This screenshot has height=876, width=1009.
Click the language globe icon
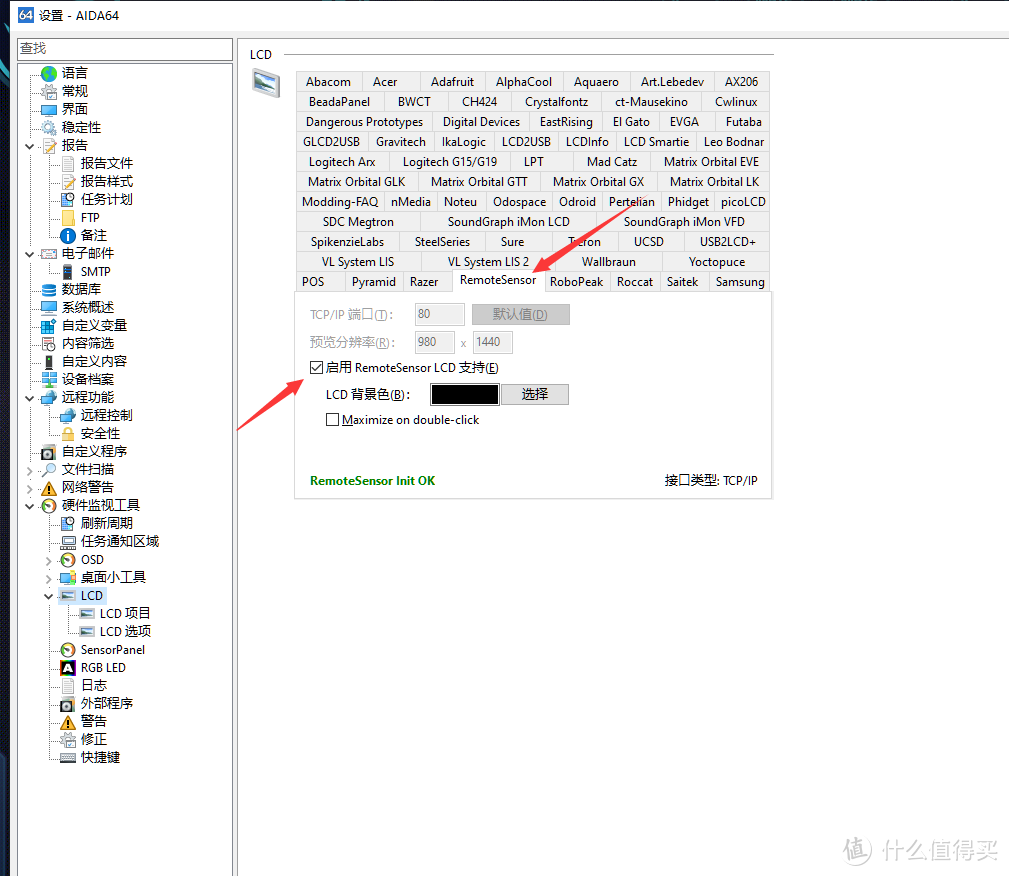pos(49,73)
